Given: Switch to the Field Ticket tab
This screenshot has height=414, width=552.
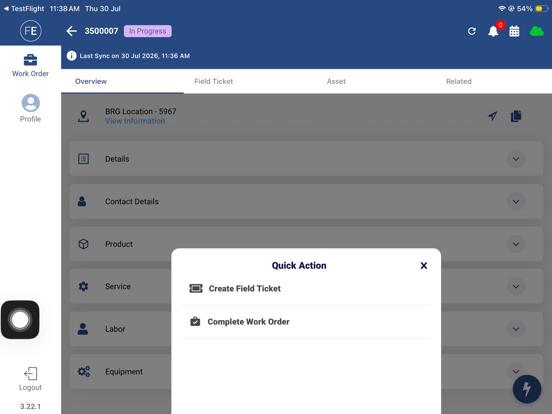Looking at the screenshot, I should (x=214, y=81).
